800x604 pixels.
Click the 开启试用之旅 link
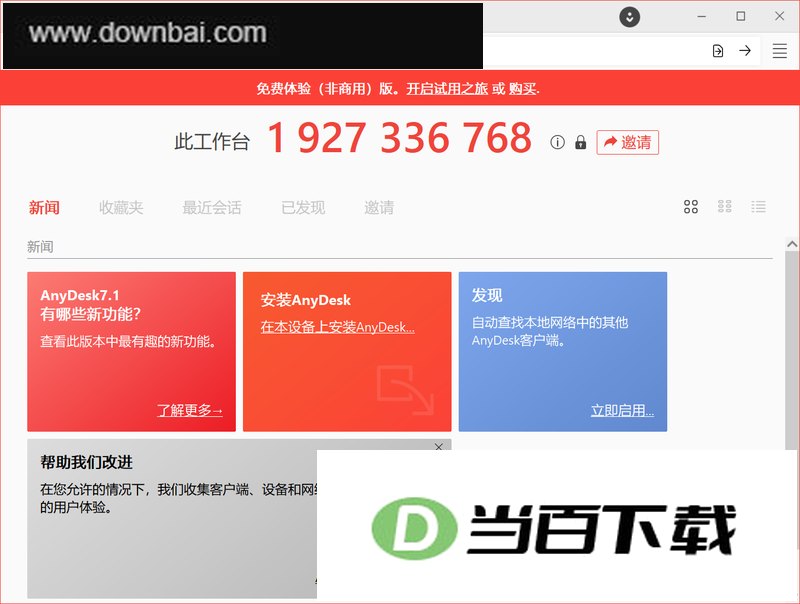point(447,89)
